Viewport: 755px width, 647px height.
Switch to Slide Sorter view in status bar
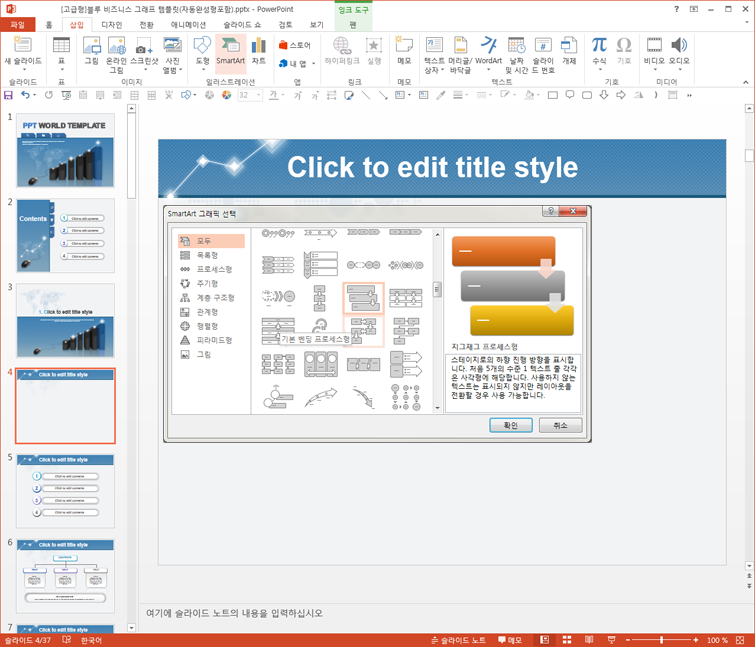click(x=567, y=640)
